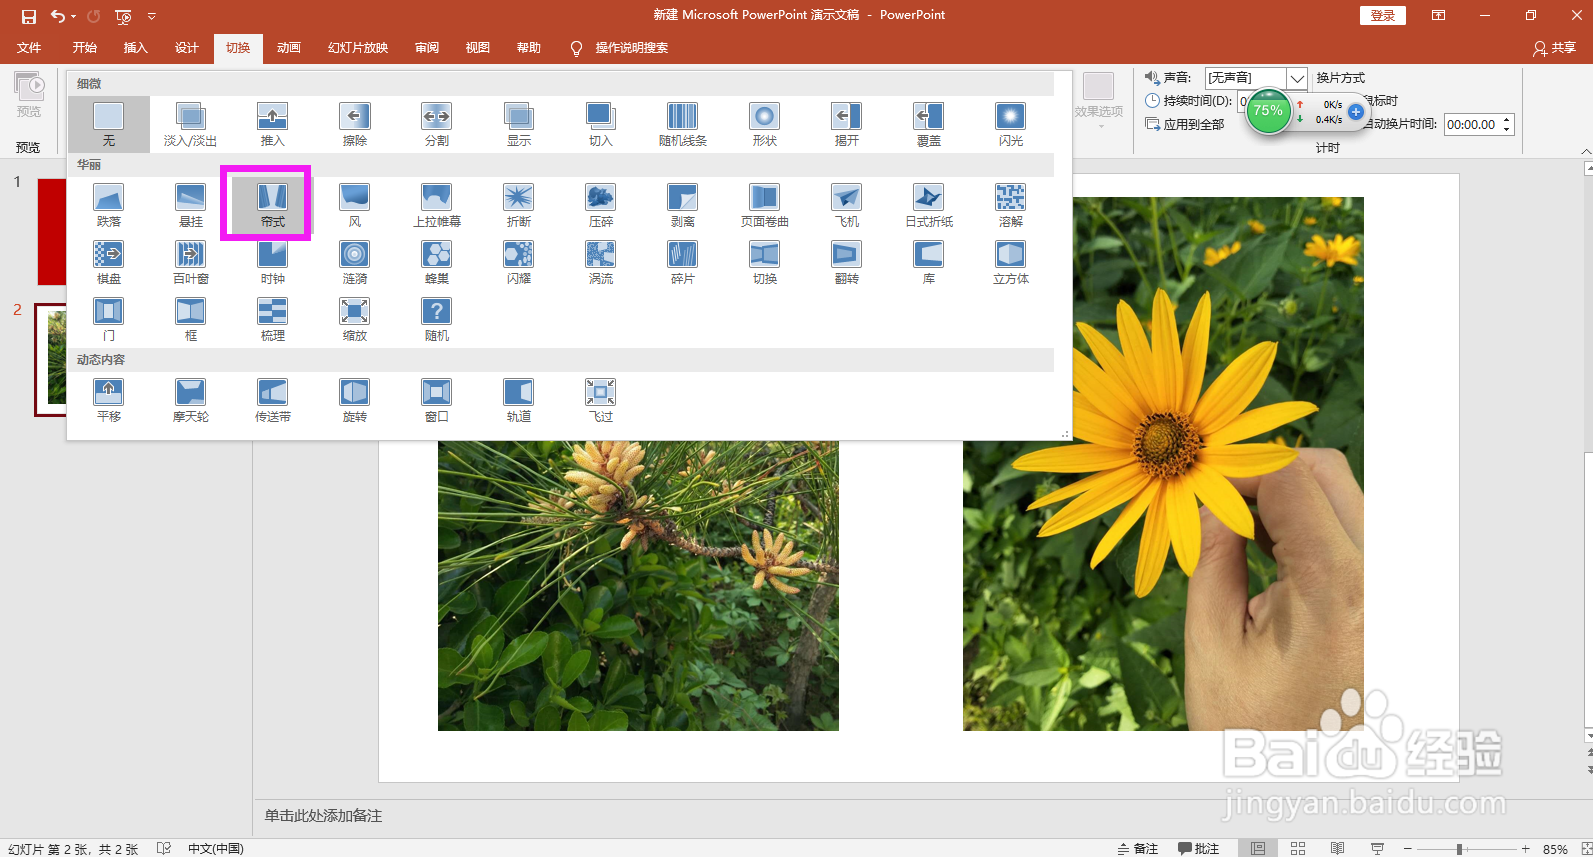Open the 设计 Design tab
Viewport: 1593px width, 857px height.
[187, 48]
